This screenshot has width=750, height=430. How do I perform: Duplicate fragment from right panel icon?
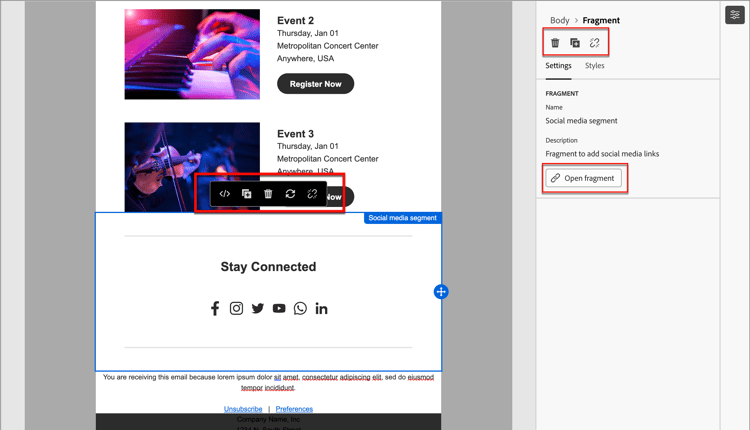coord(575,43)
